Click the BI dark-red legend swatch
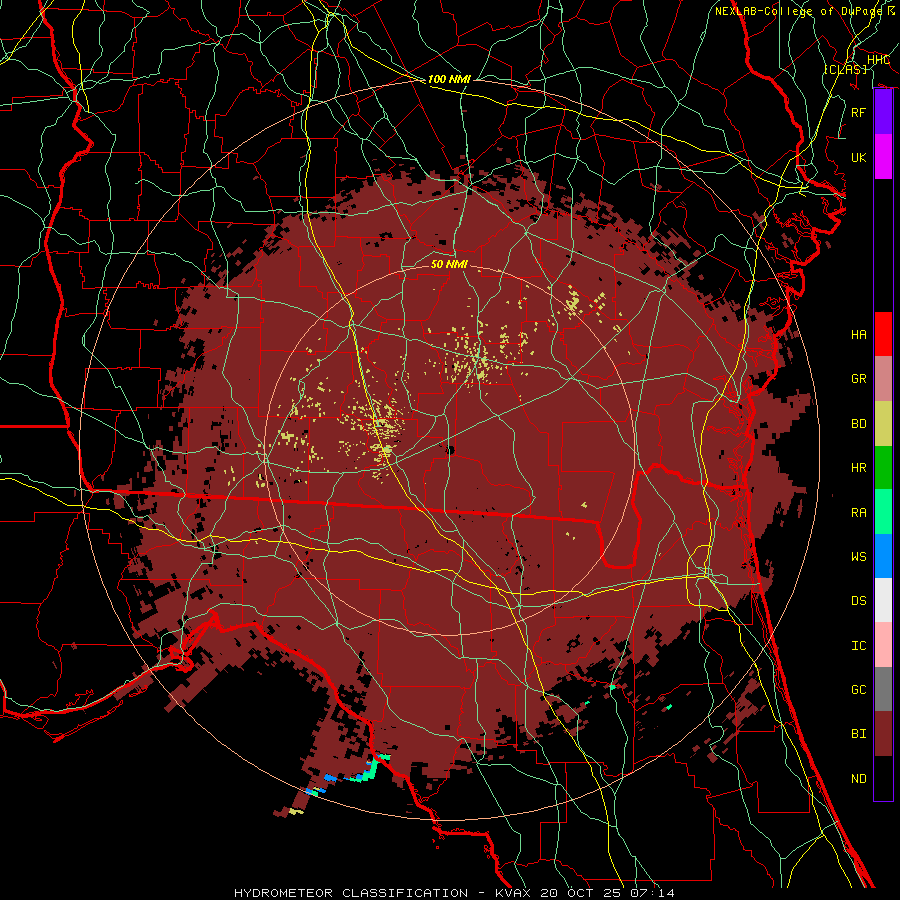Viewport: 900px width, 900px height. pos(883,734)
